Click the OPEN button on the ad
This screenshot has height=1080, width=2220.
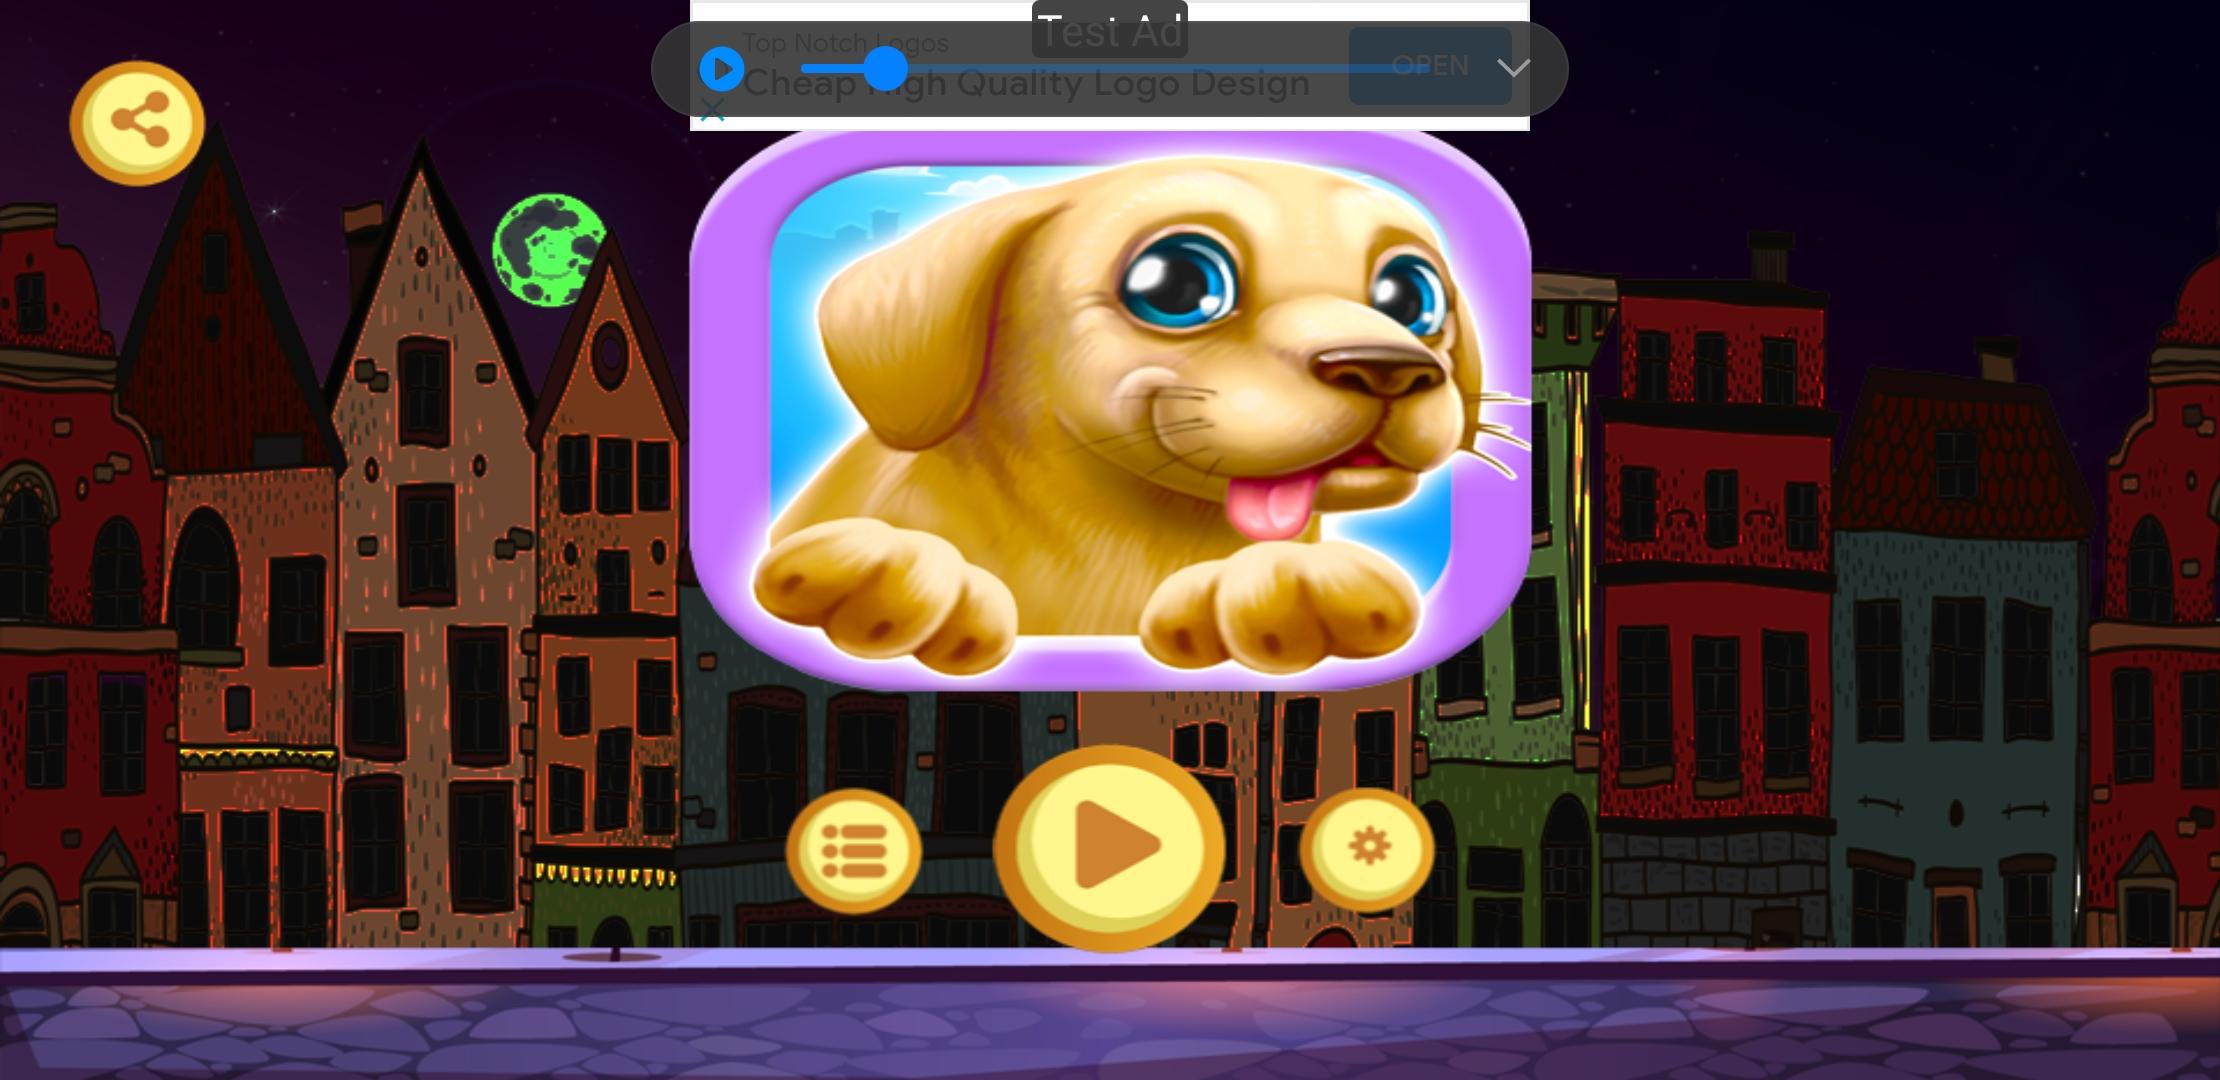click(x=1430, y=66)
